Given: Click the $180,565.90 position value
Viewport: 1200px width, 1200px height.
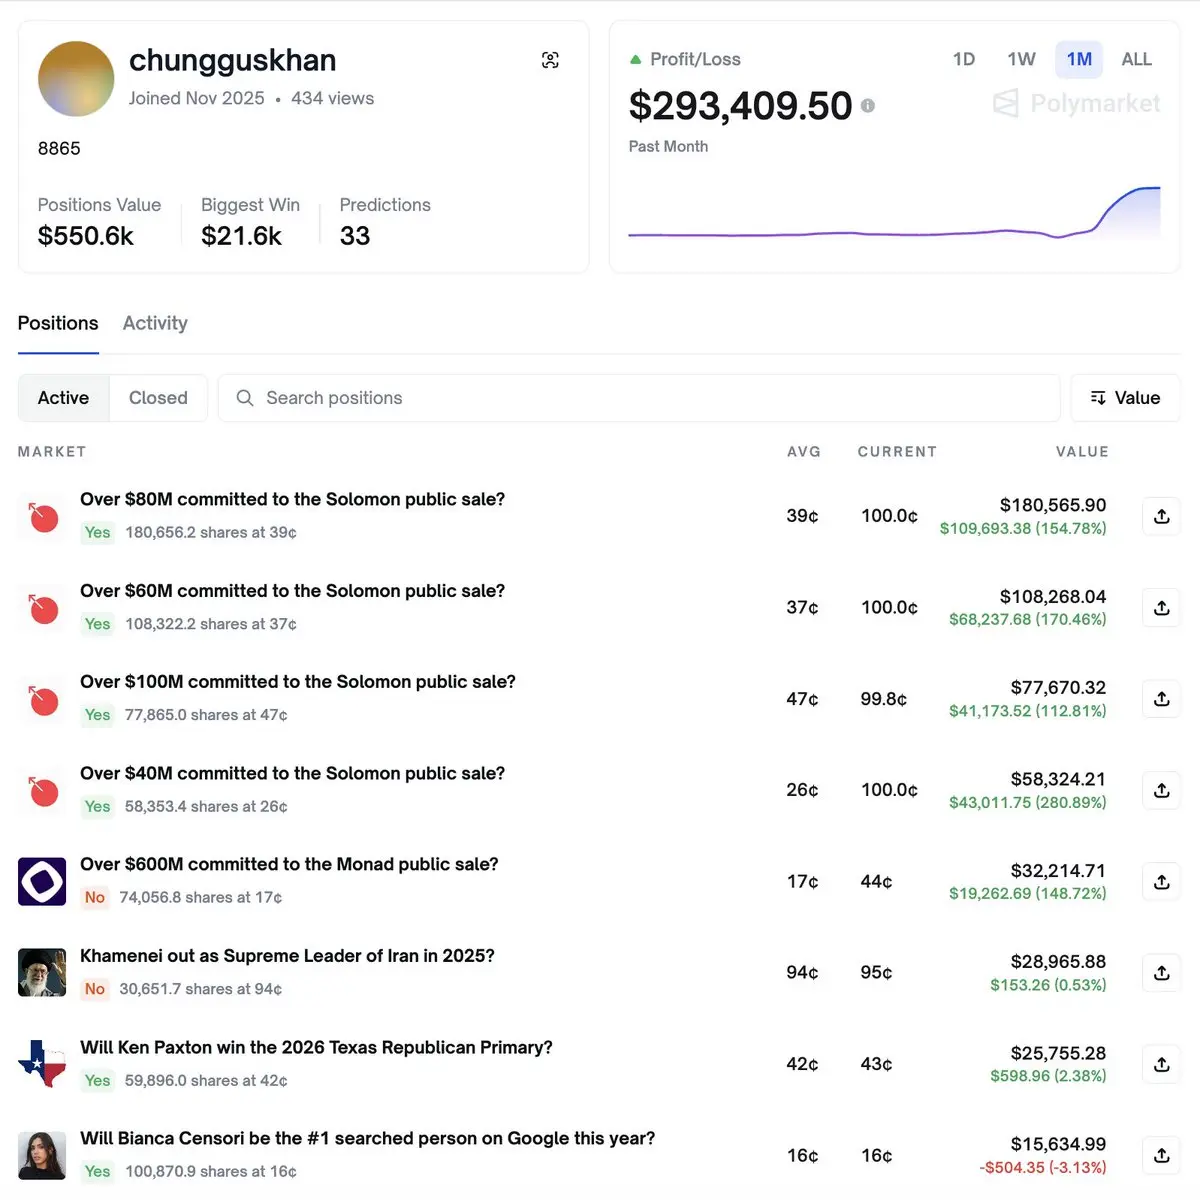Looking at the screenshot, I should pyautogui.click(x=1053, y=505).
